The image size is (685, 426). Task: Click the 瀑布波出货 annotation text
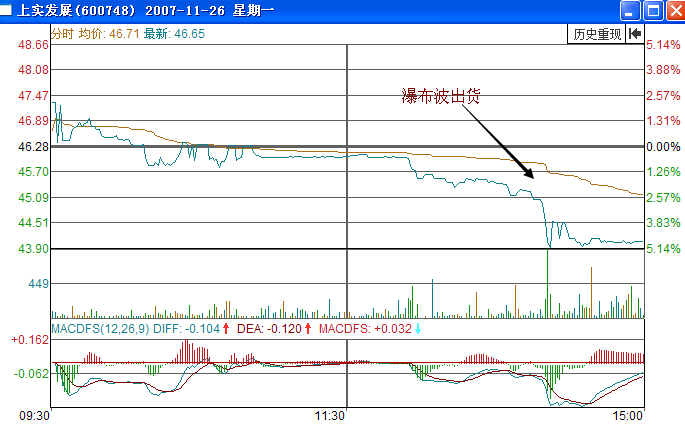[x=435, y=96]
